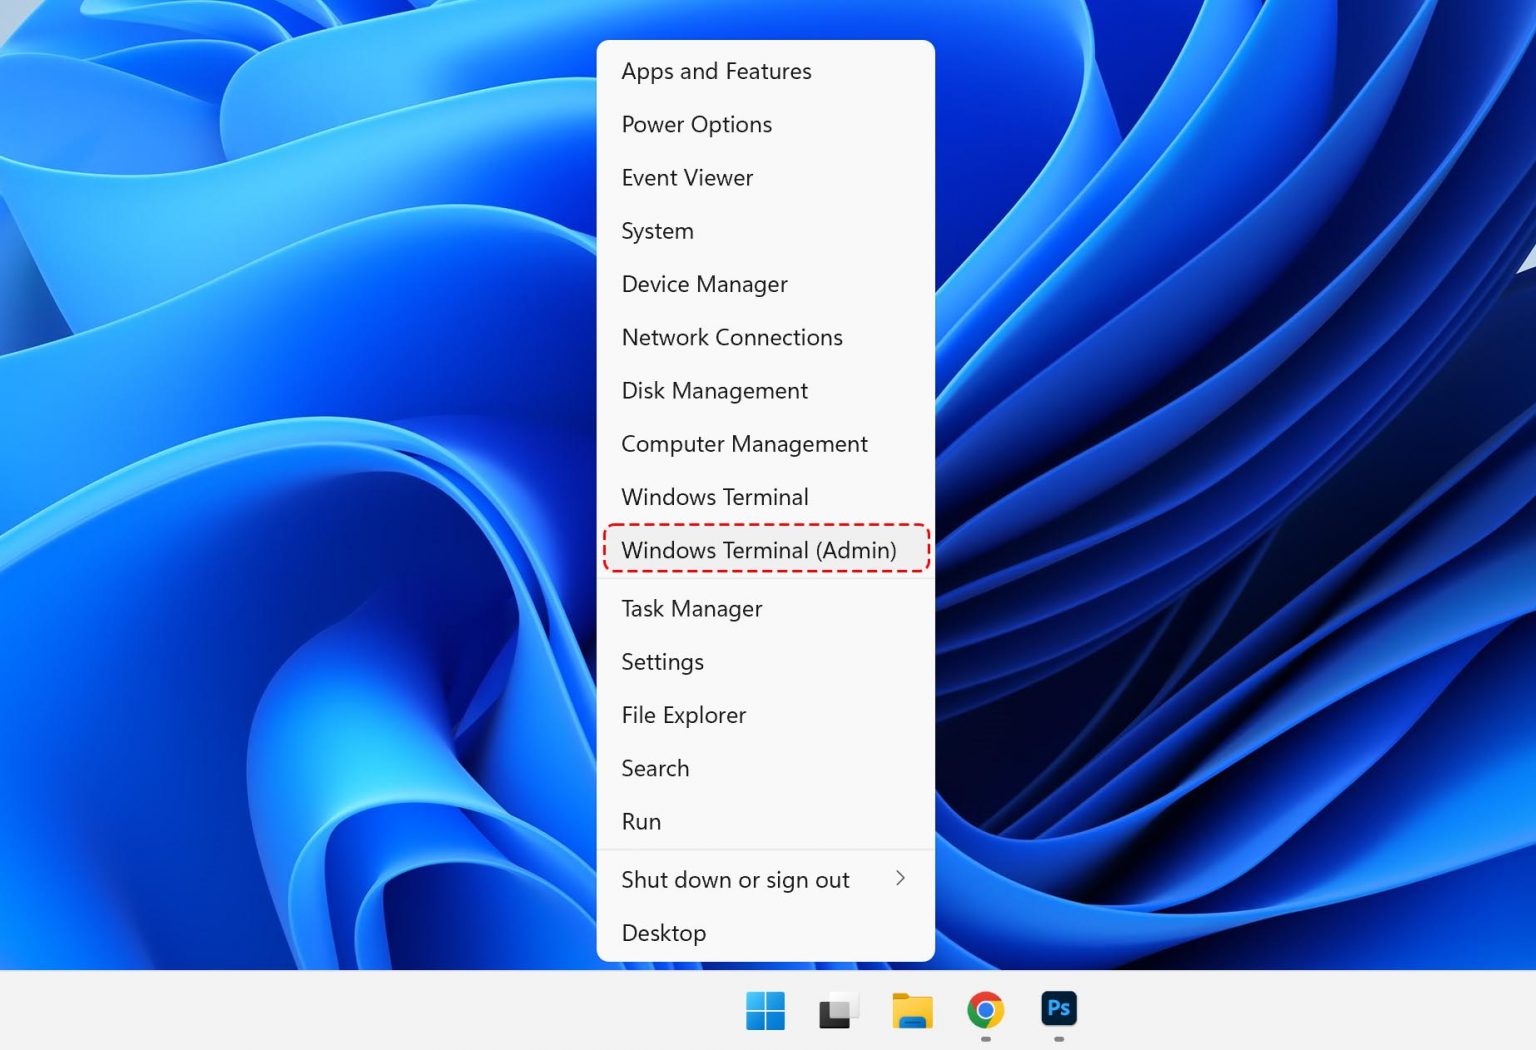Screen dimensions: 1536x1050
Task: View Network Connections
Action: click(x=731, y=337)
